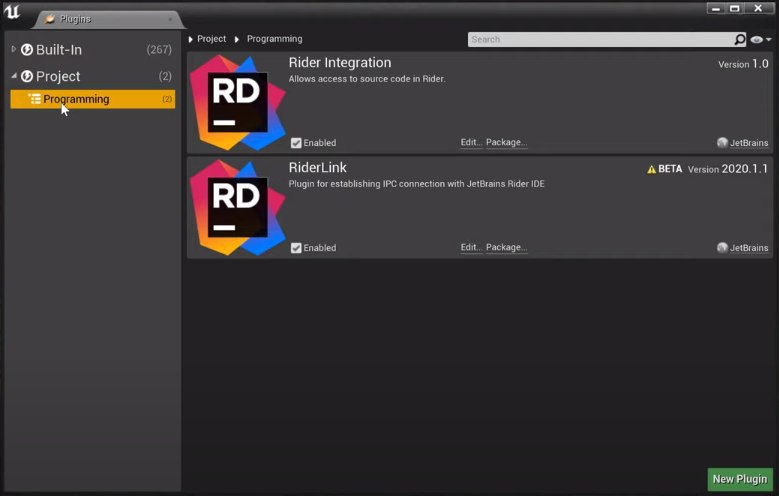Click JetBrains globe icon on RiderLink
Viewport: 779px width, 496px height.
tap(722, 248)
